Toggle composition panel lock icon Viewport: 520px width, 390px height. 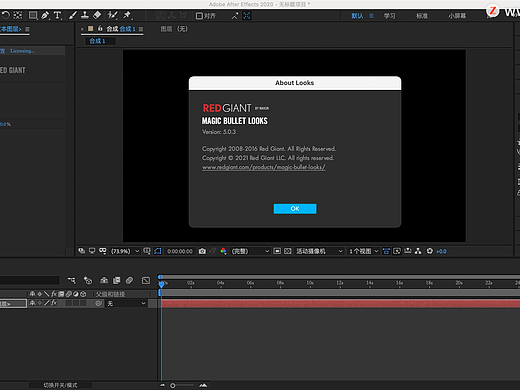(x=100, y=29)
